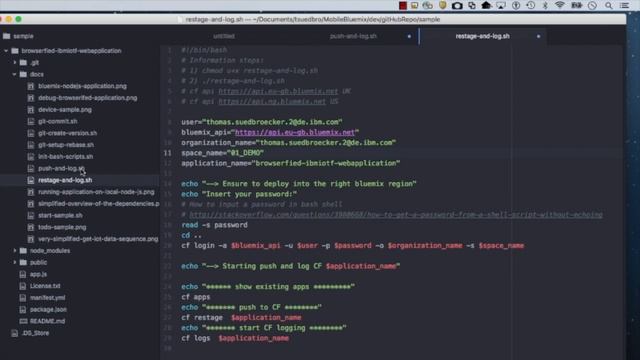Click the Wi-Fi status icon

pyautogui.click(x=560, y=5)
